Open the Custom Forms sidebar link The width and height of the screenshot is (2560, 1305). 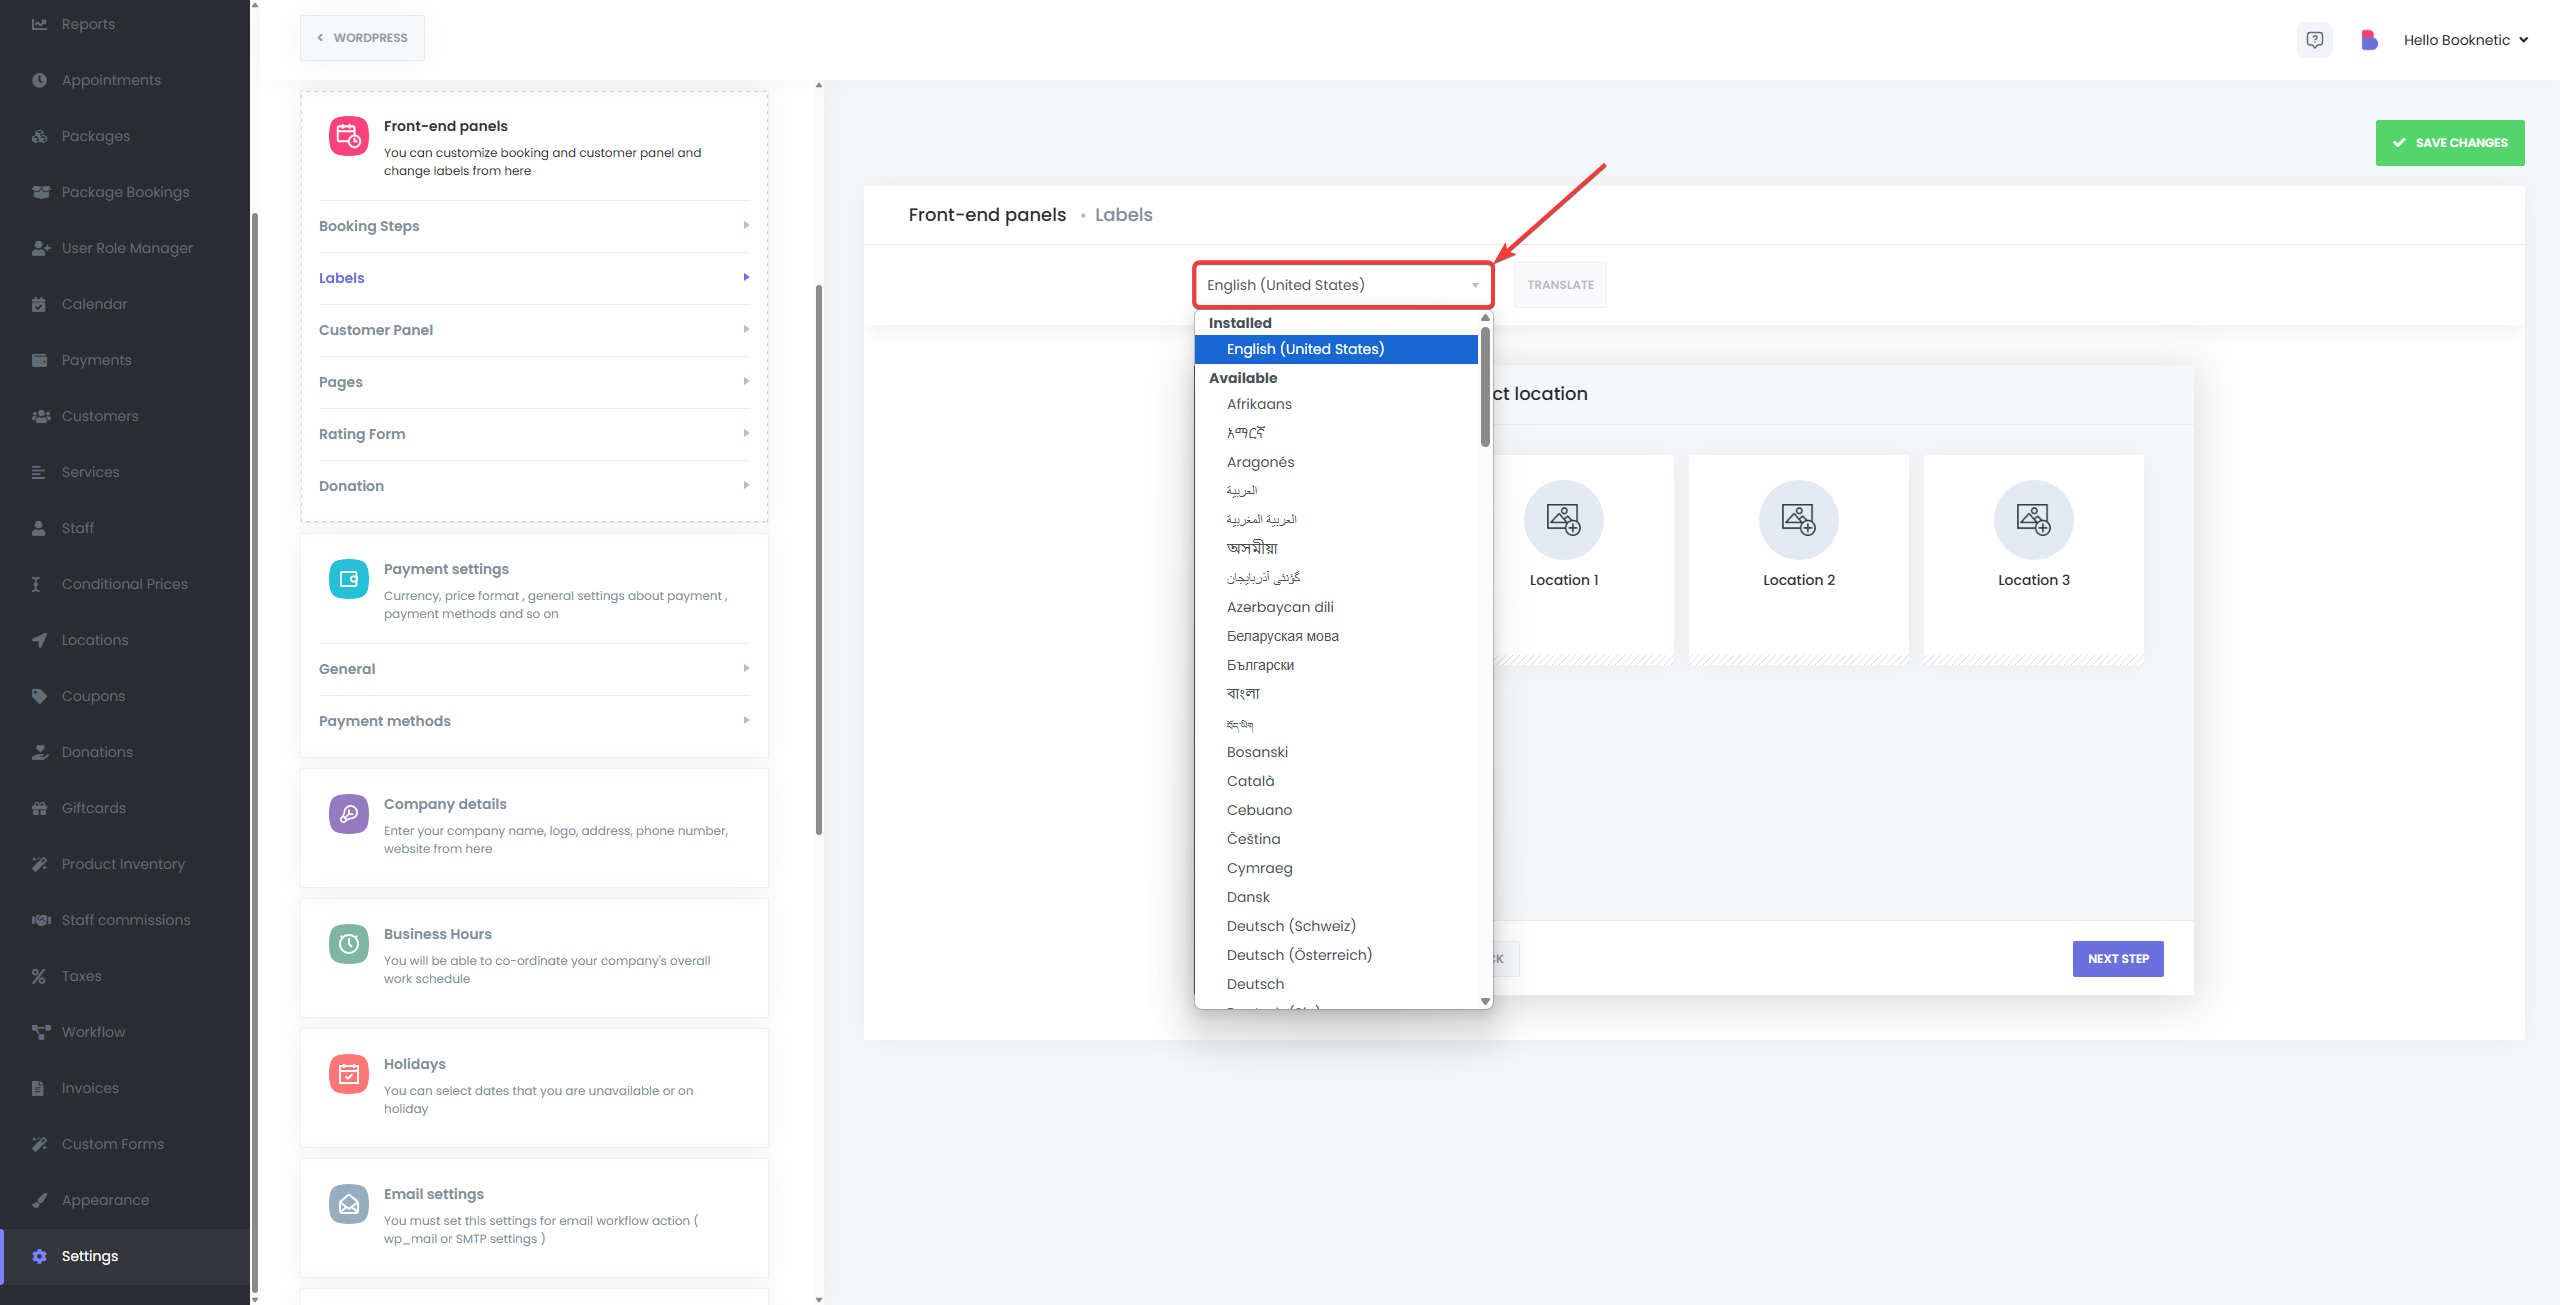(x=124, y=1144)
